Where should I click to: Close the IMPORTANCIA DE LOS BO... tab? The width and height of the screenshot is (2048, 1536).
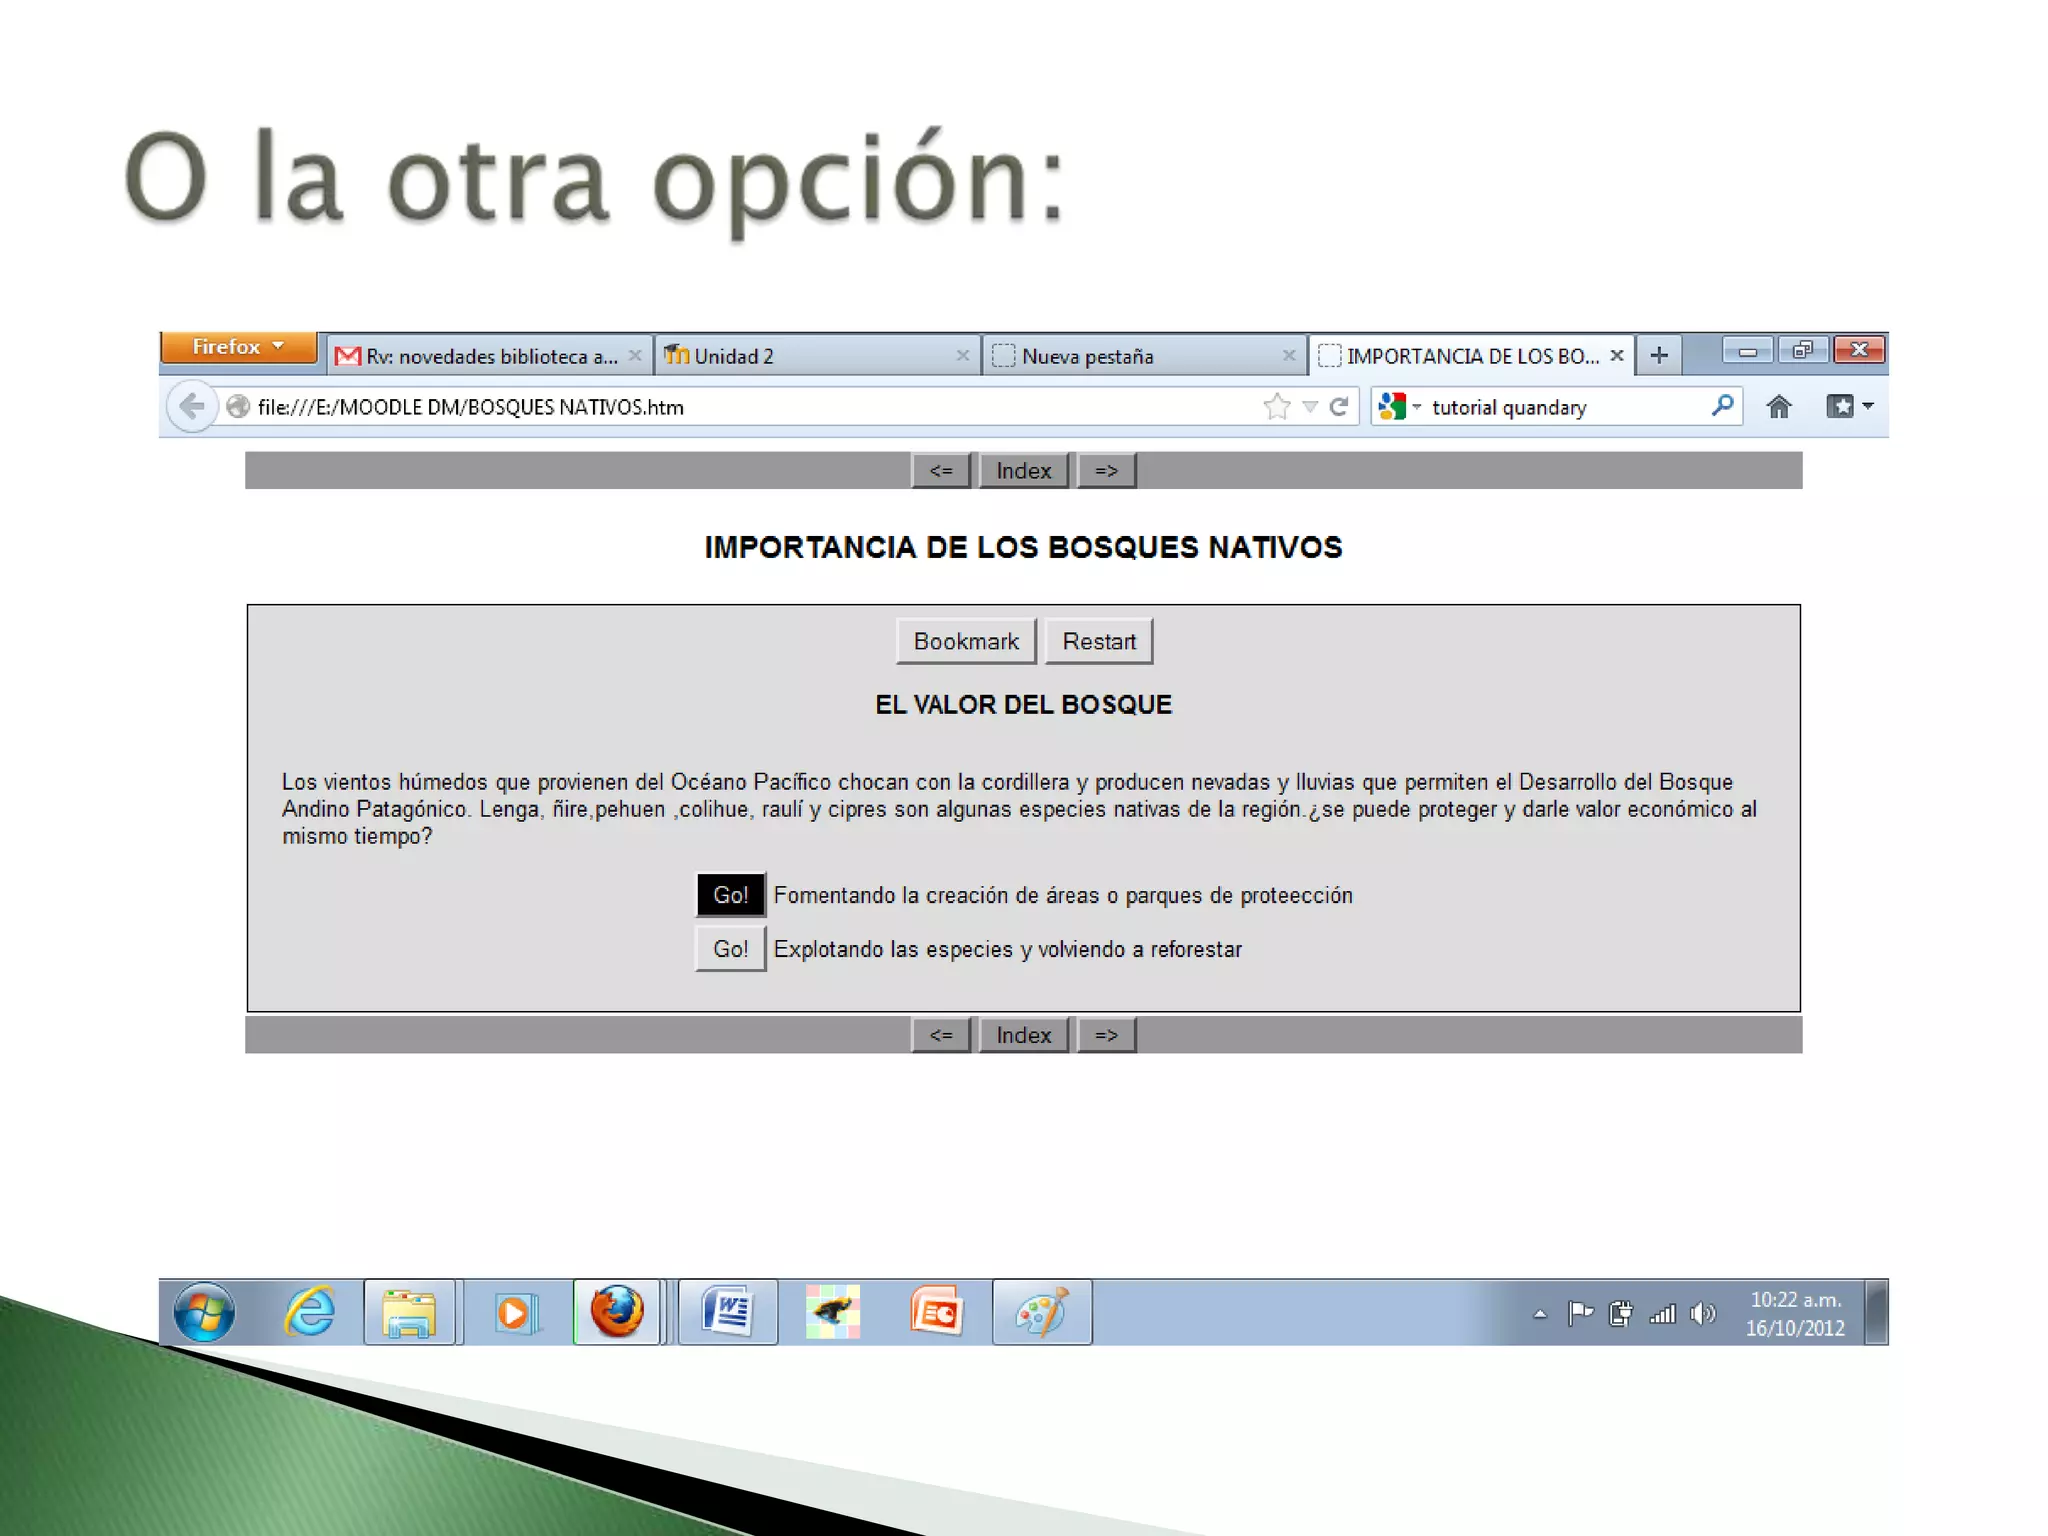1616,356
